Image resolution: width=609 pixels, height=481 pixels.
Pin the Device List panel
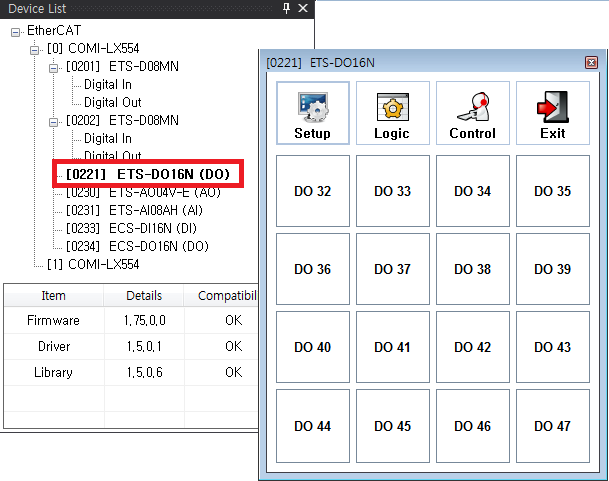tap(287, 8)
